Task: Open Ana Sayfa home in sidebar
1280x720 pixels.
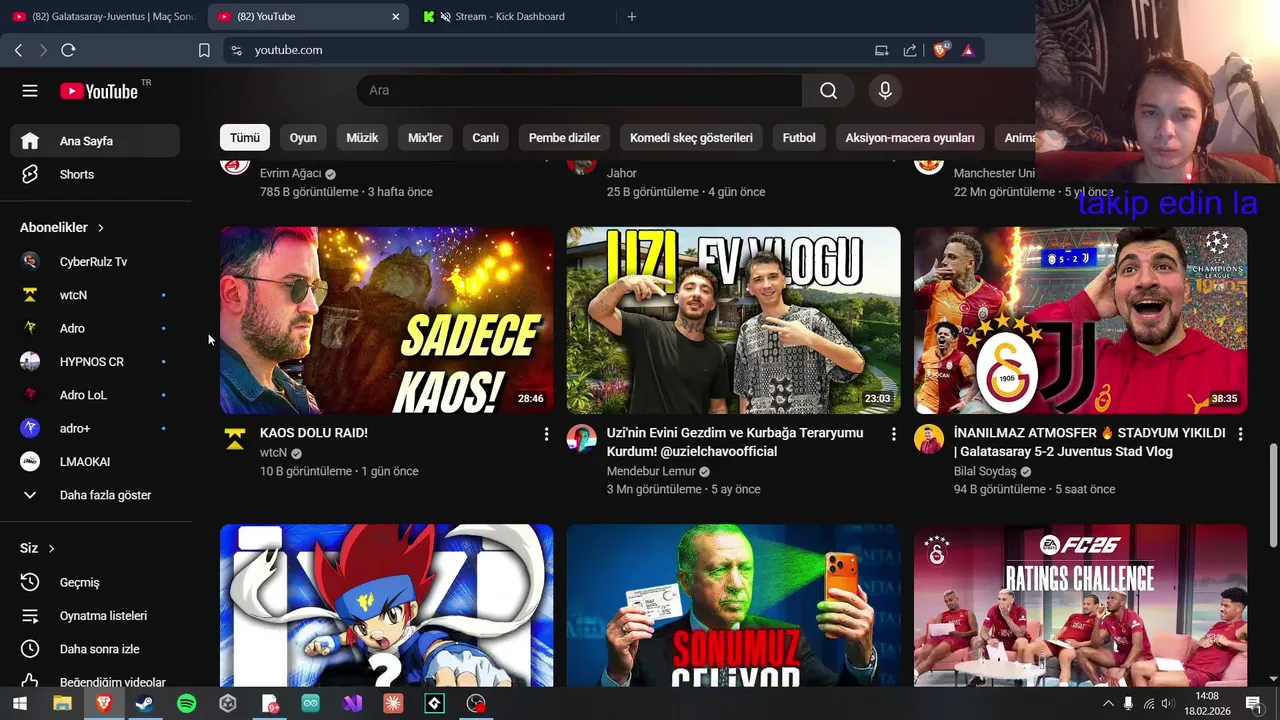Action: coord(95,141)
